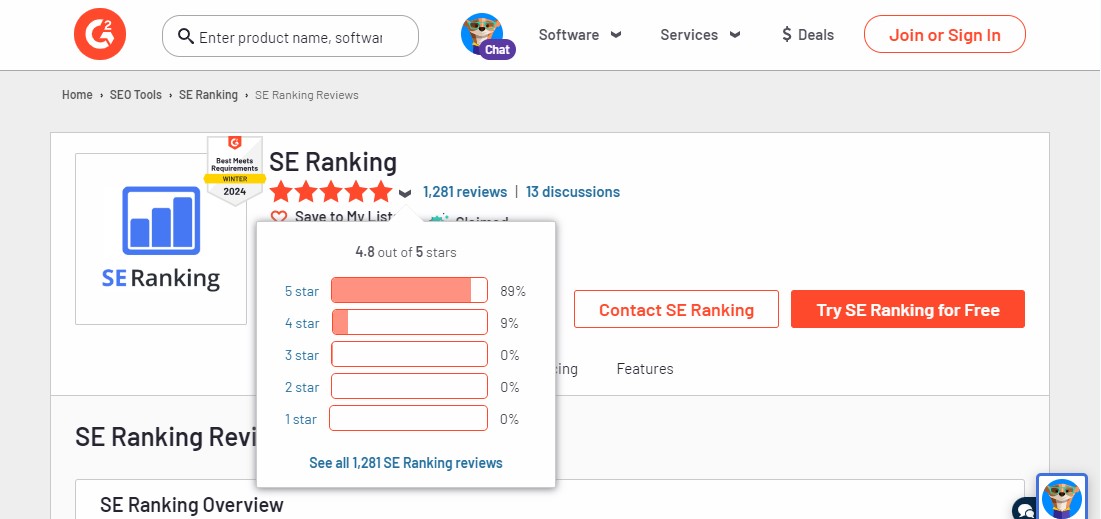
Task: Click the 4.8 out of 5 stars text
Action: click(406, 252)
